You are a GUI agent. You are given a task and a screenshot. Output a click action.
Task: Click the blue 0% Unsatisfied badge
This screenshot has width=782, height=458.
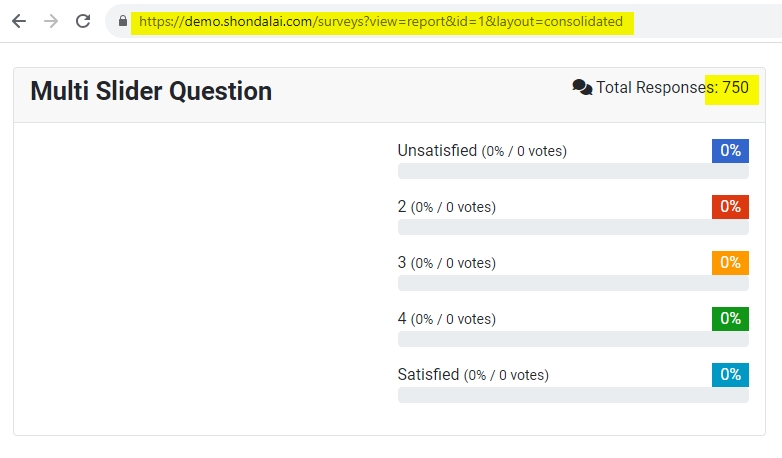coord(730,151)
